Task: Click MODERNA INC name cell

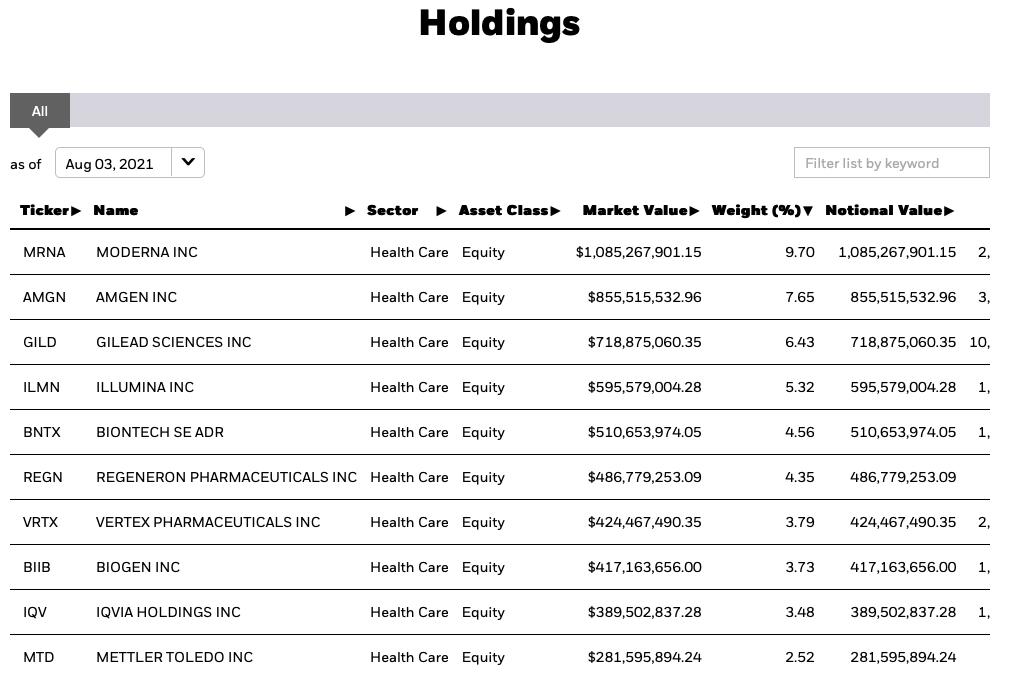Action: (x=147, y=252)
